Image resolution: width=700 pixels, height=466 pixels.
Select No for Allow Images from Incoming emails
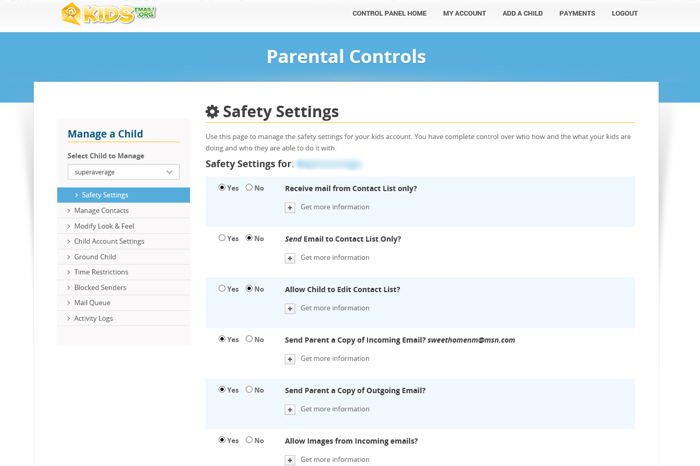[249, 440]
